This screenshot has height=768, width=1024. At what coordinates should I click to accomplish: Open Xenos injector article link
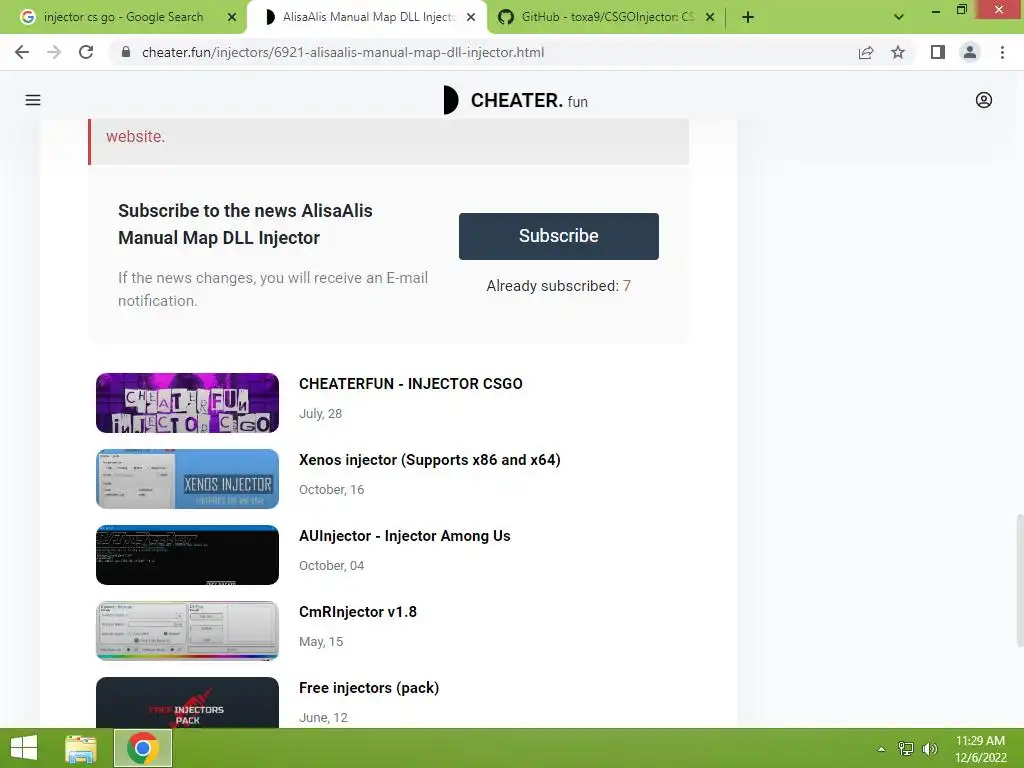[x=429, y=460]
